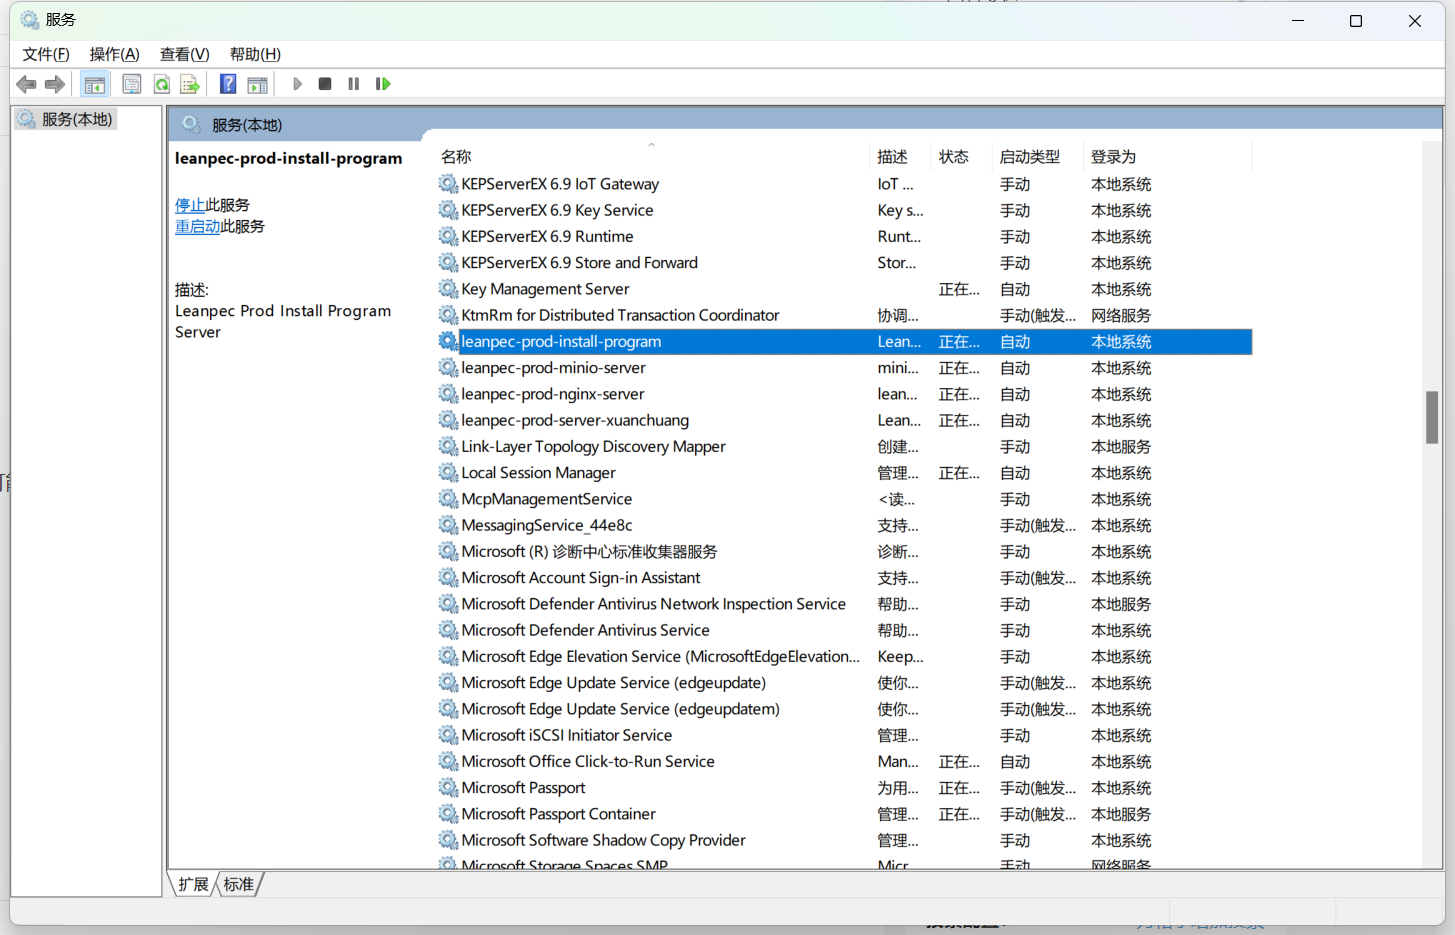Viewport: 1455px width, 935px height.
Task: Select KEPServerEX 6.9 Key Service row
Action: (844, 210)
